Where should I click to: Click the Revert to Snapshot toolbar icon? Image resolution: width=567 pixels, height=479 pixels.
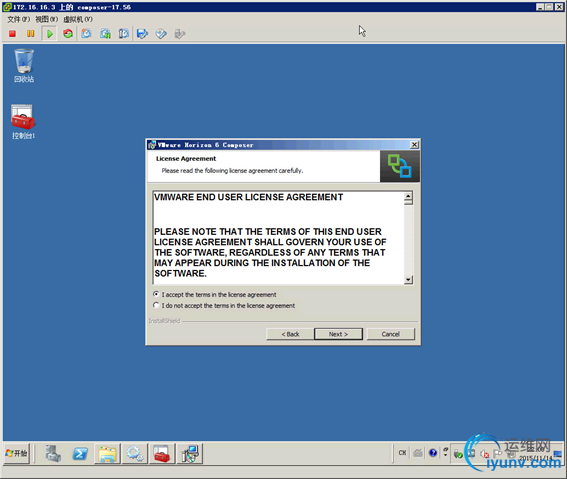pyautogui.click(x=105, y=34)
